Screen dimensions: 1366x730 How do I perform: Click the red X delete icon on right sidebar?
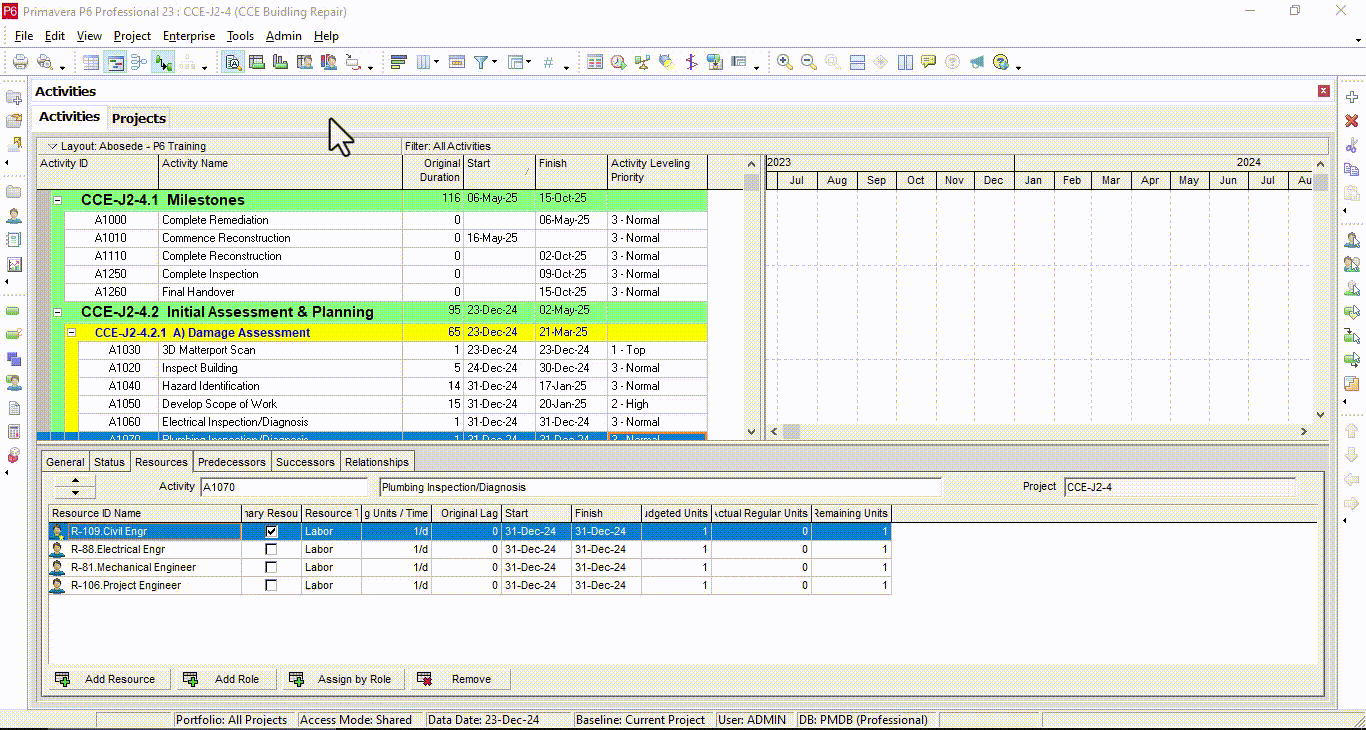click(x=1352, y=121)
